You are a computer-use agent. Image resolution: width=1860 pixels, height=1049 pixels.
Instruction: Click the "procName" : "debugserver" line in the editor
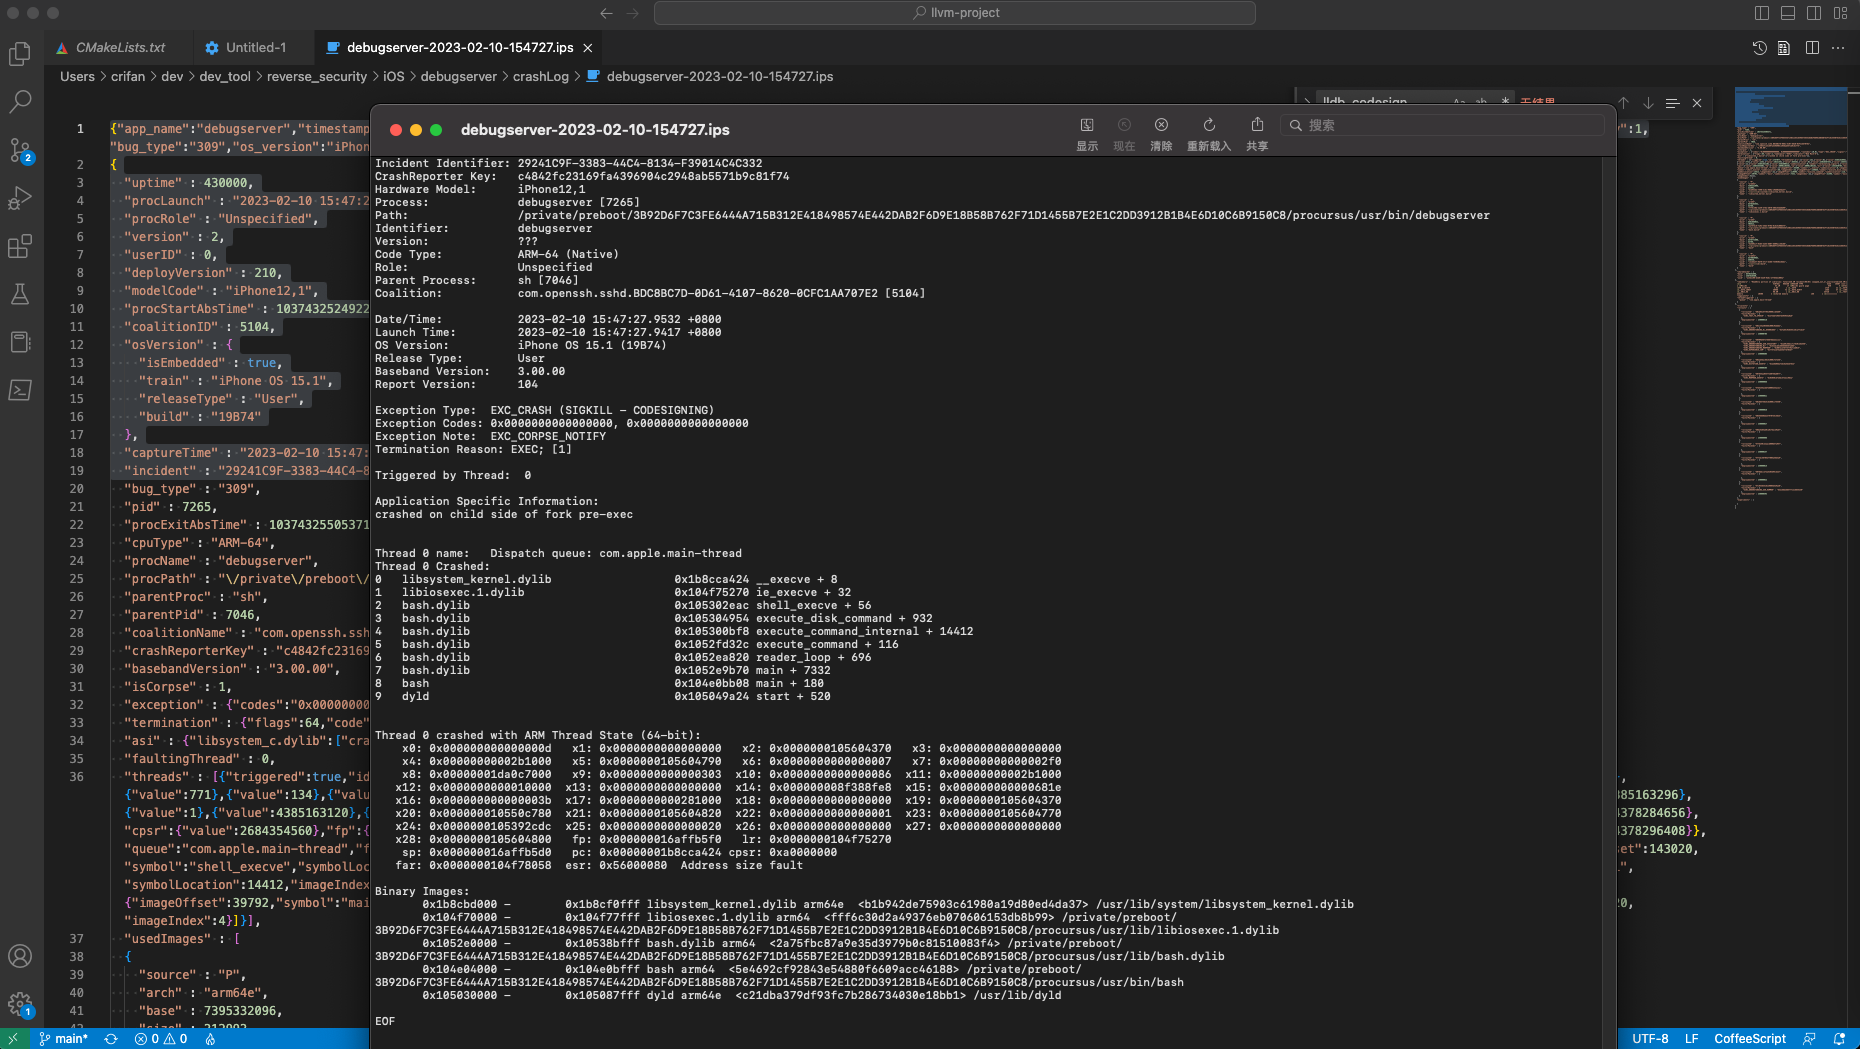[x=221, y=561]
